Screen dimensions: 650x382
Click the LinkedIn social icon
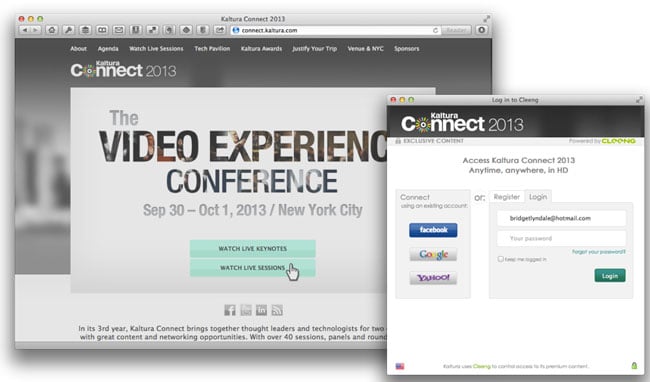click(x=261, y=310)
